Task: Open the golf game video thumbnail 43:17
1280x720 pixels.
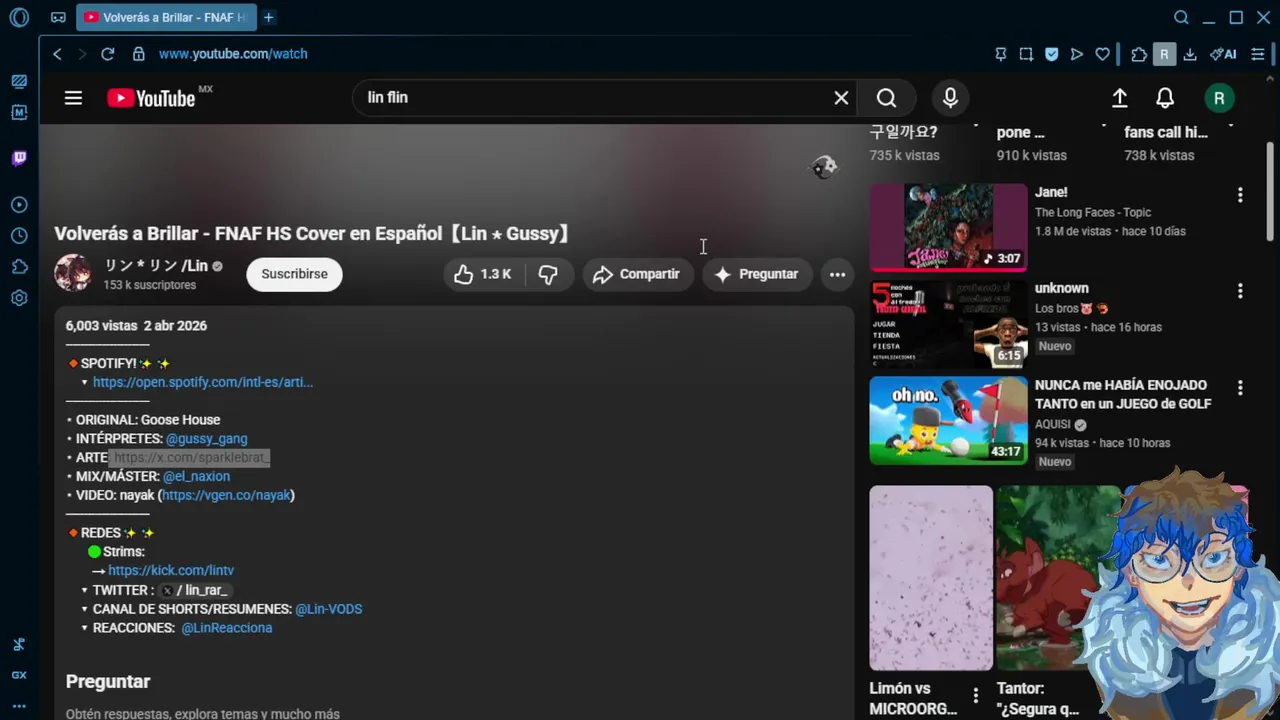Action: pyautogui.click(x=948, y=420)
